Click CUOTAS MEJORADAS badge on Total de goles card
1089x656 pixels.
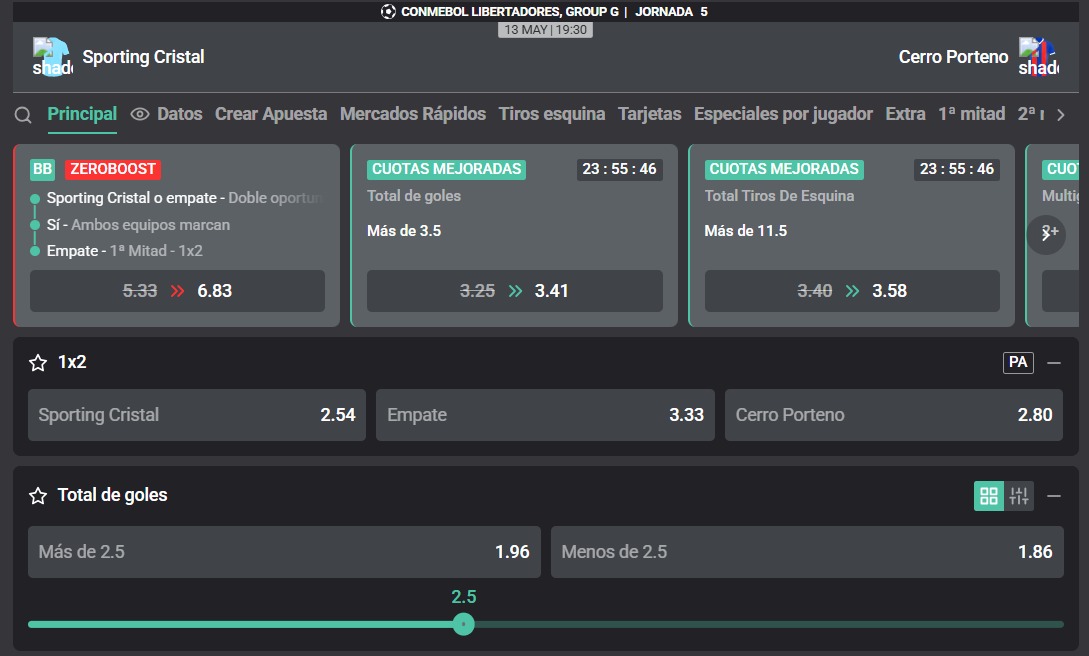447,169
